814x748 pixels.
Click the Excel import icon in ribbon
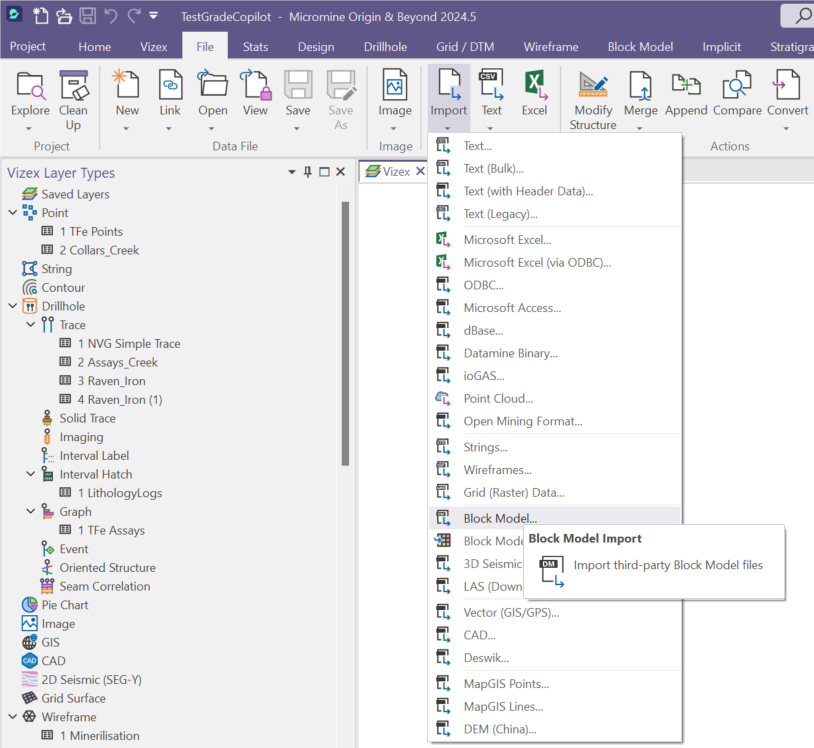point(534,88)
